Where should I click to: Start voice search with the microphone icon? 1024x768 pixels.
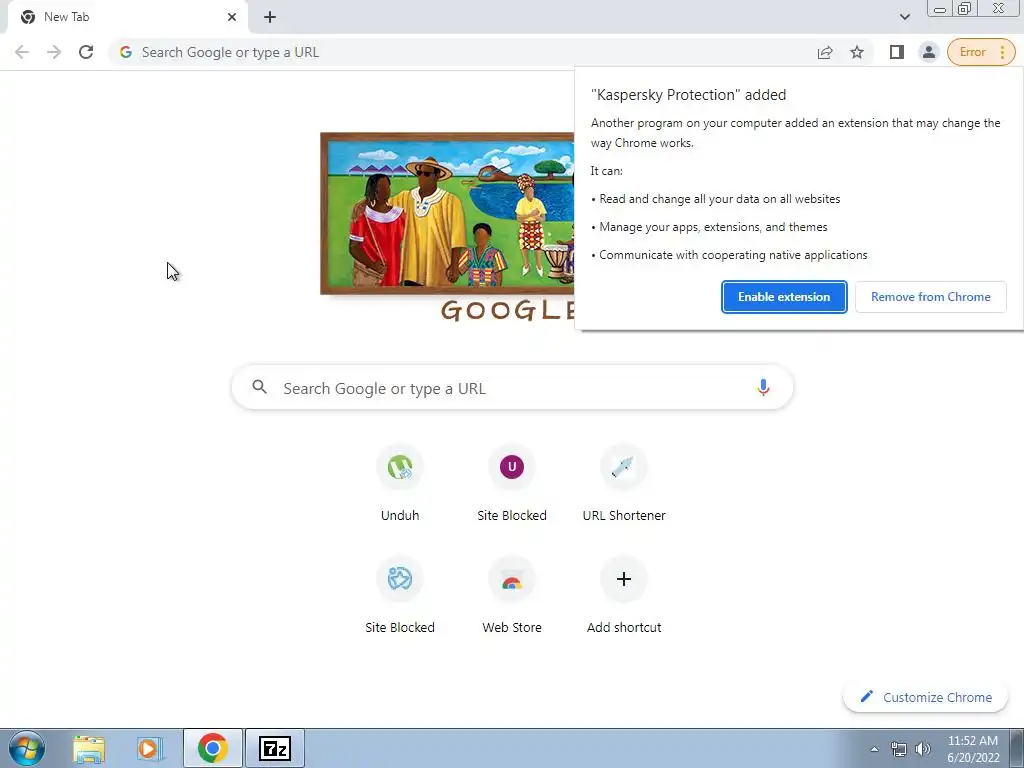[763, 388]
